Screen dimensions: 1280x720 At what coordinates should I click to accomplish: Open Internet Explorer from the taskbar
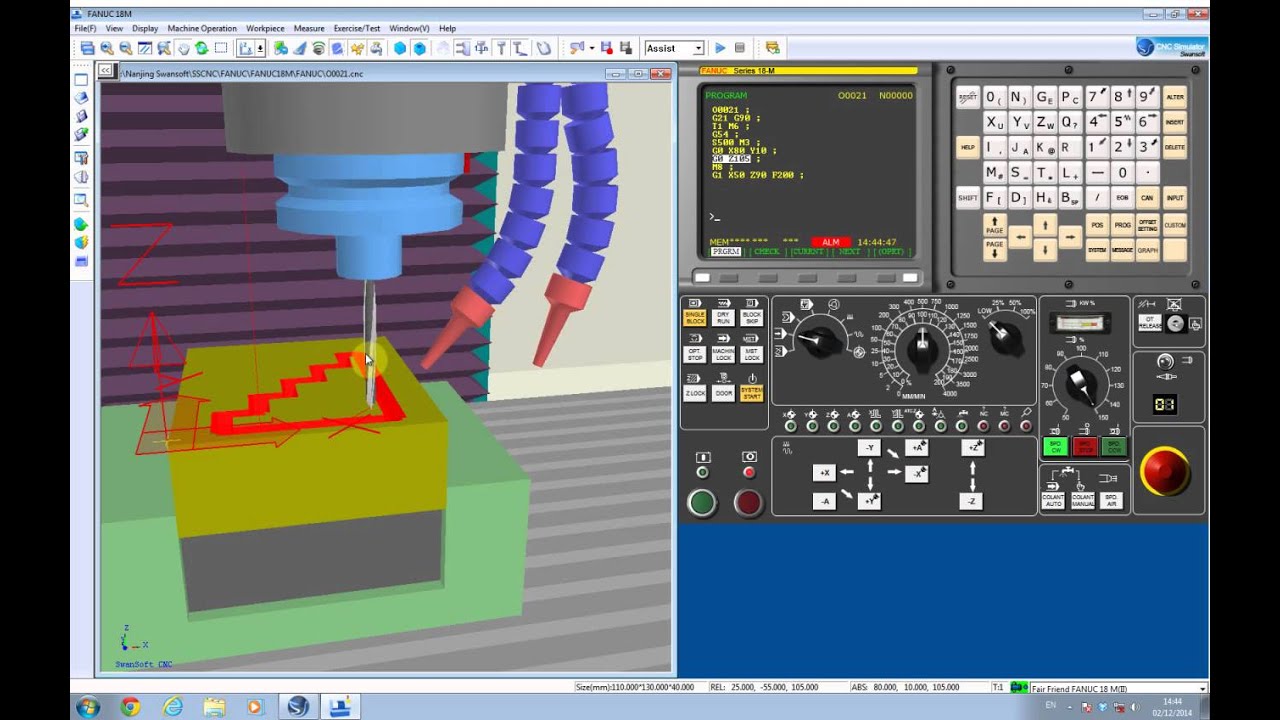[172, 707]
